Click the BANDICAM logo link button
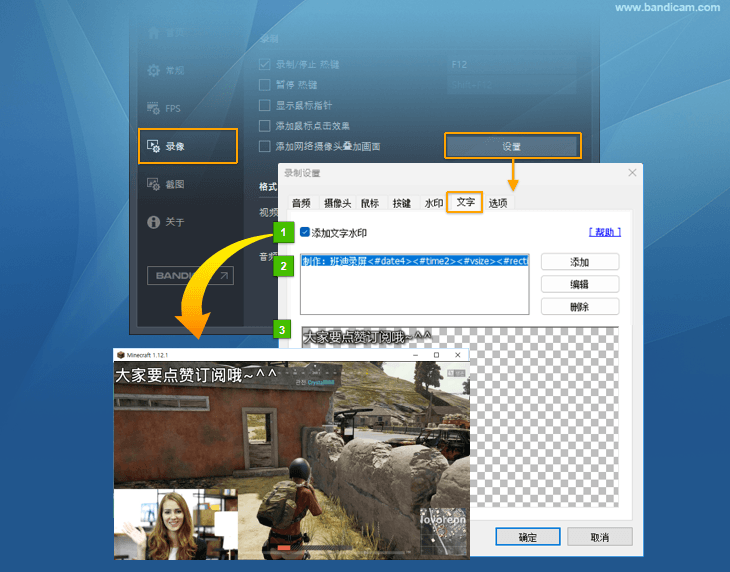 pos(190,276)
